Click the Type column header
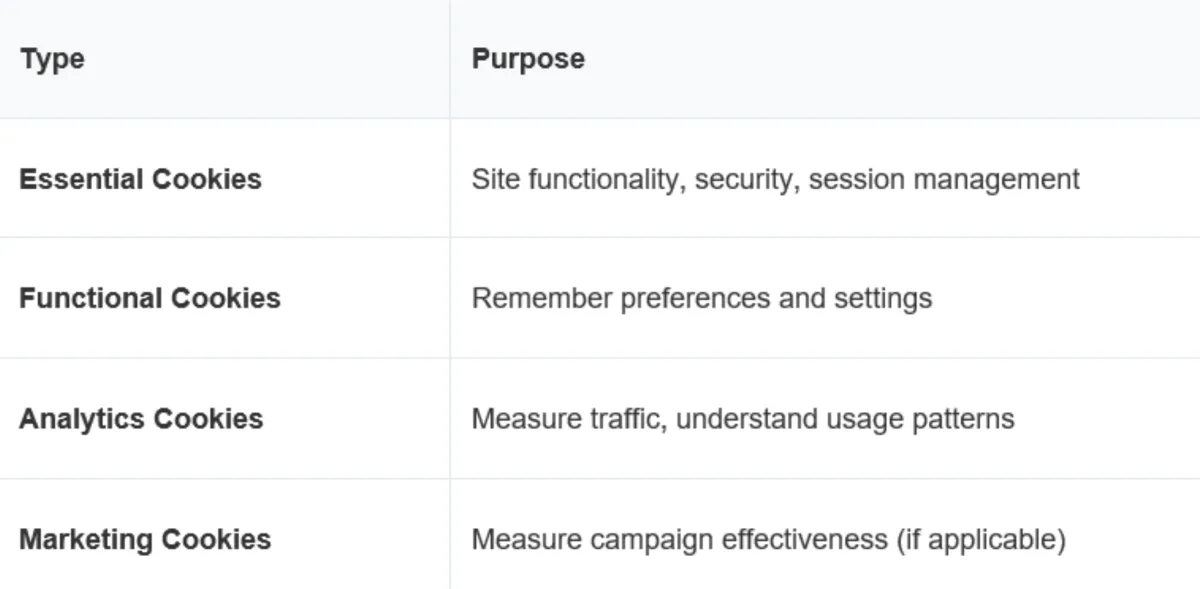 pyautogui.click(x=52, y=59)
